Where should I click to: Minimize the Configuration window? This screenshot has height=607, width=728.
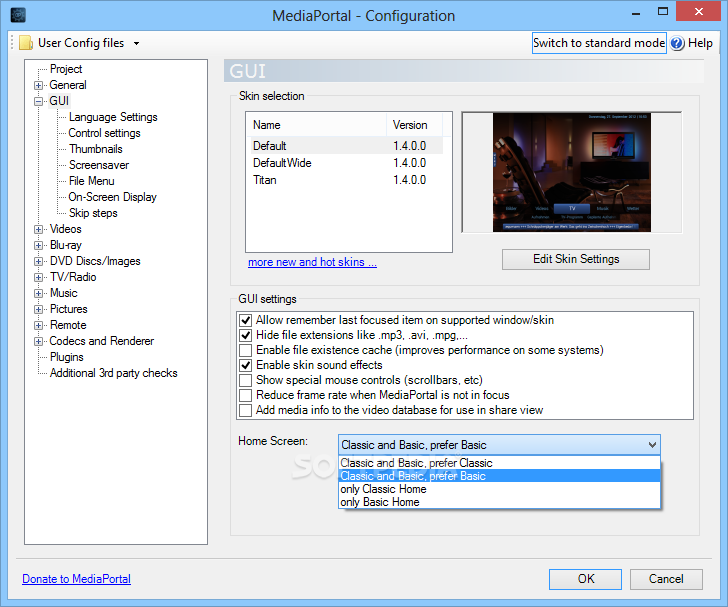click(636, 13)
